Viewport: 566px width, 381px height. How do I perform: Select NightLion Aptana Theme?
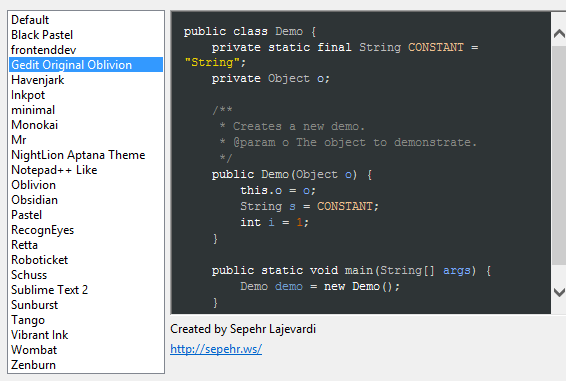(86, 155)
